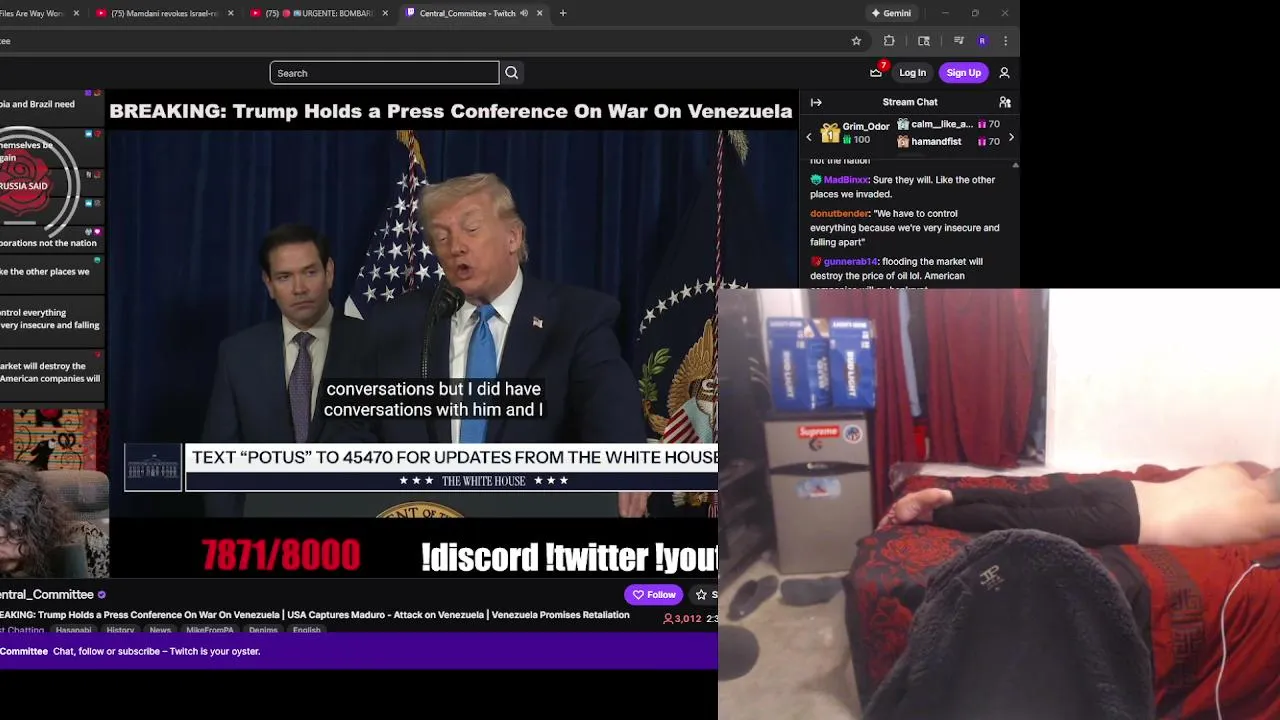Close the URGENTE BOMBAR YouTube tab

coord(385,13)
